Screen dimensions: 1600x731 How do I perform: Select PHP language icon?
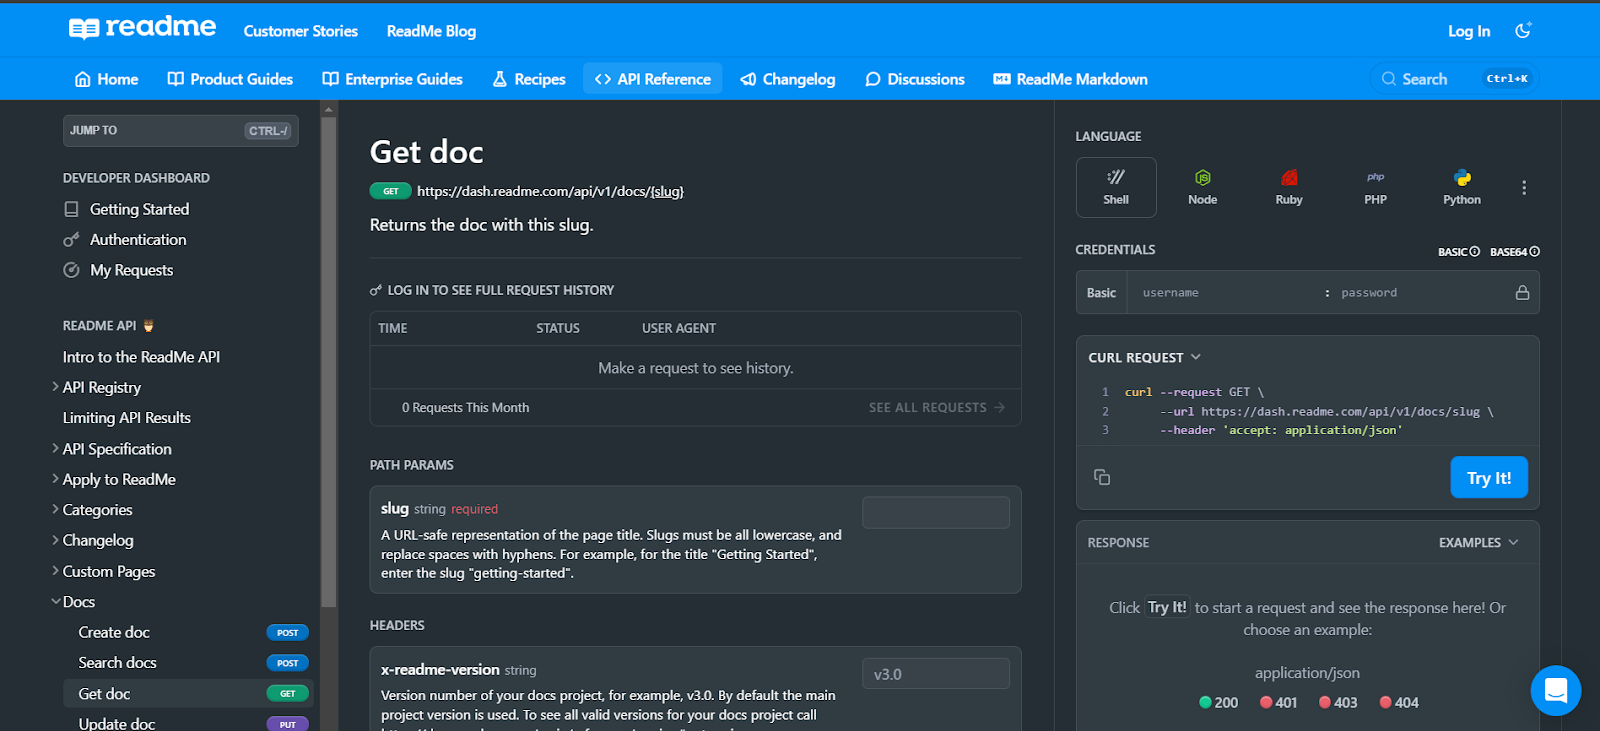coord(1375,187)
